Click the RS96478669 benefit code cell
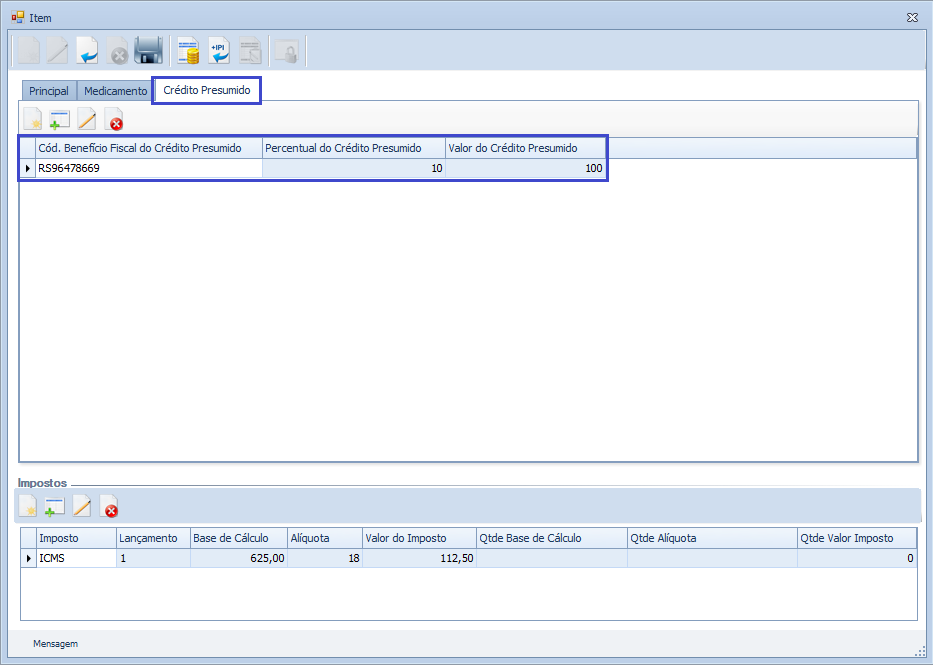 point(148,169)
